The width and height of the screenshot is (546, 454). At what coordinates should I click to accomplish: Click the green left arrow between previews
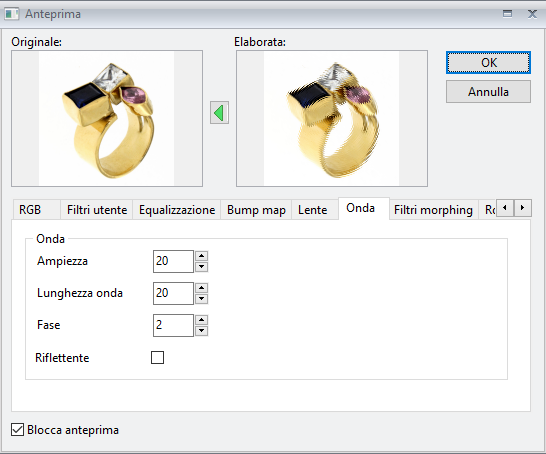219,113
